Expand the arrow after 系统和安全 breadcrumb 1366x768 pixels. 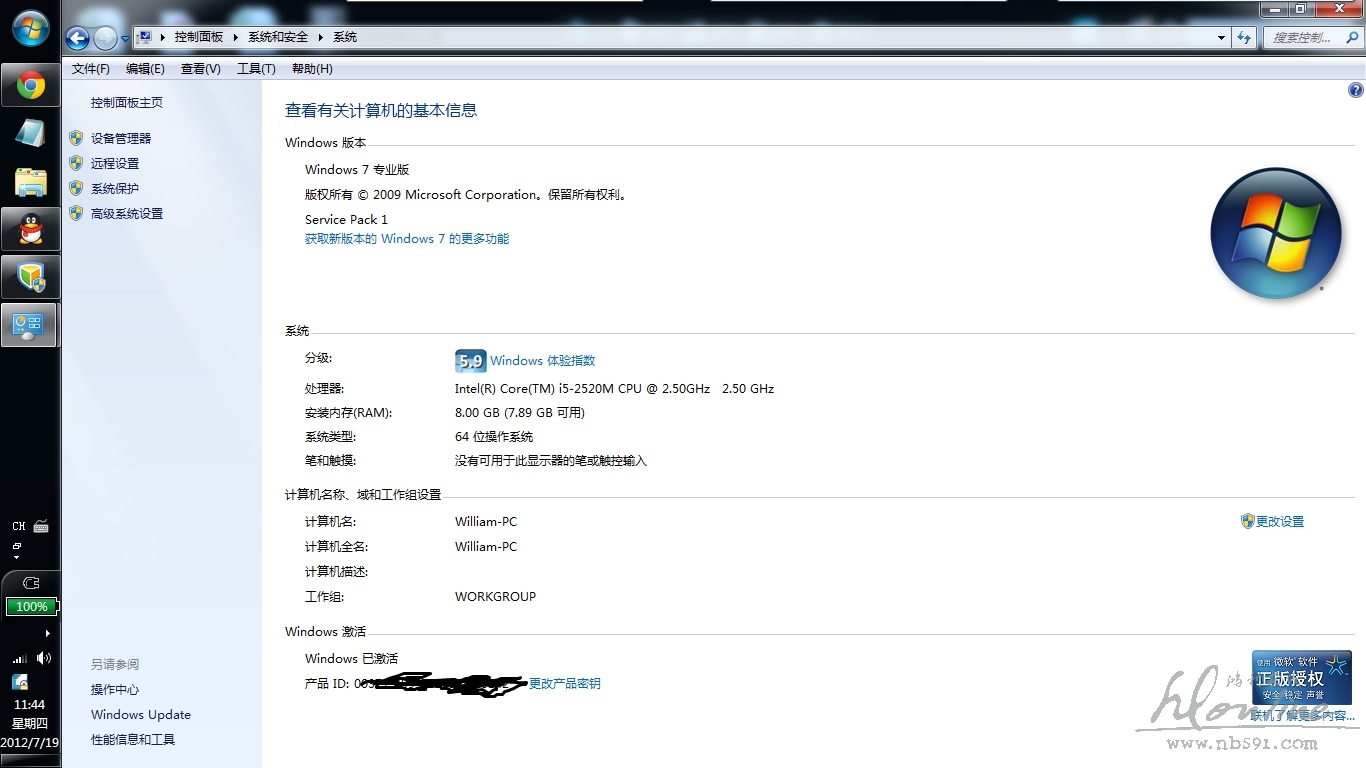321,37
